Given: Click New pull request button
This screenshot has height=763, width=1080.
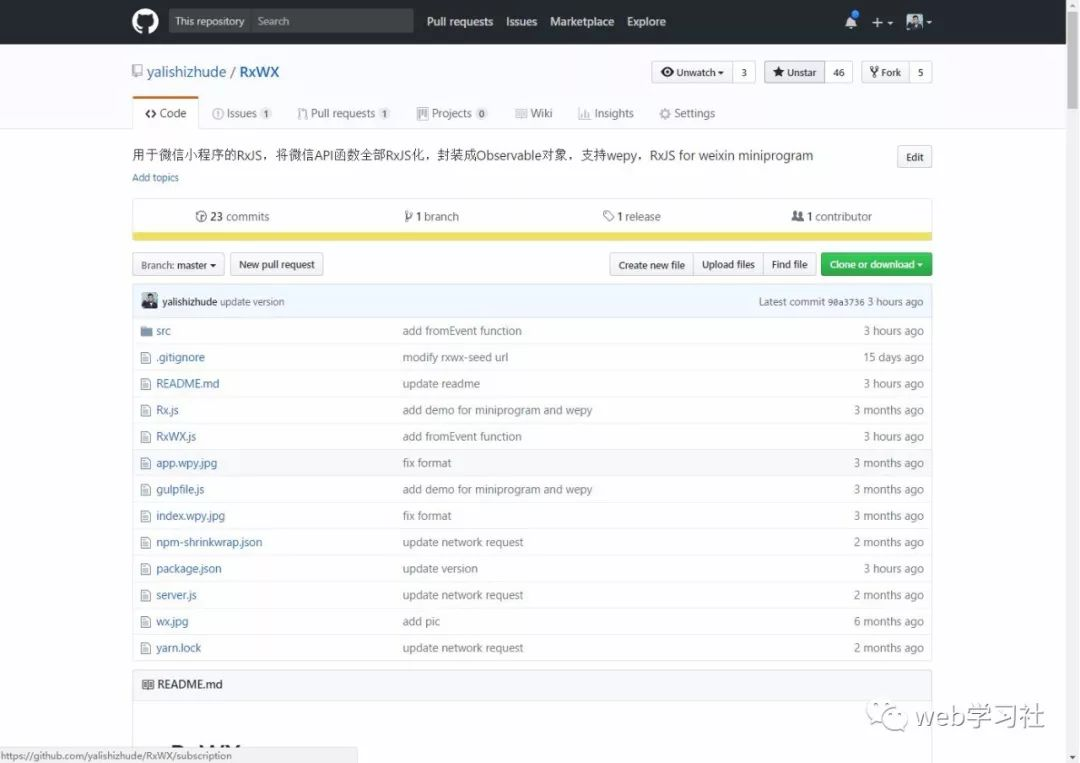Looking at the screenshot, I should [x=277, y=264].
